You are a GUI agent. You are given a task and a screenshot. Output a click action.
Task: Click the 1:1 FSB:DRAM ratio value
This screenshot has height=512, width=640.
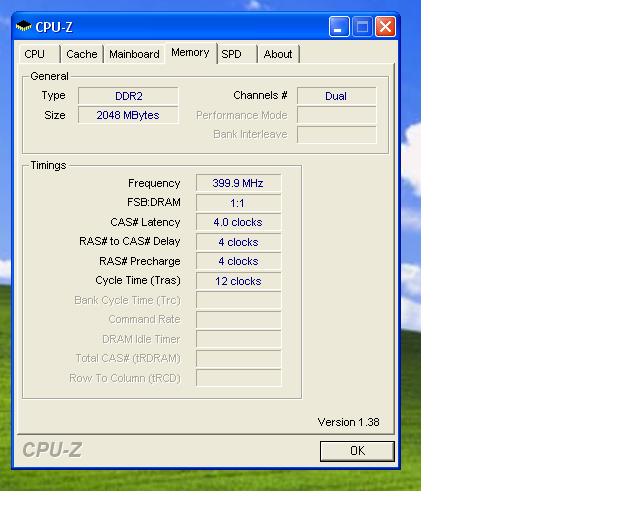[238, 203]
